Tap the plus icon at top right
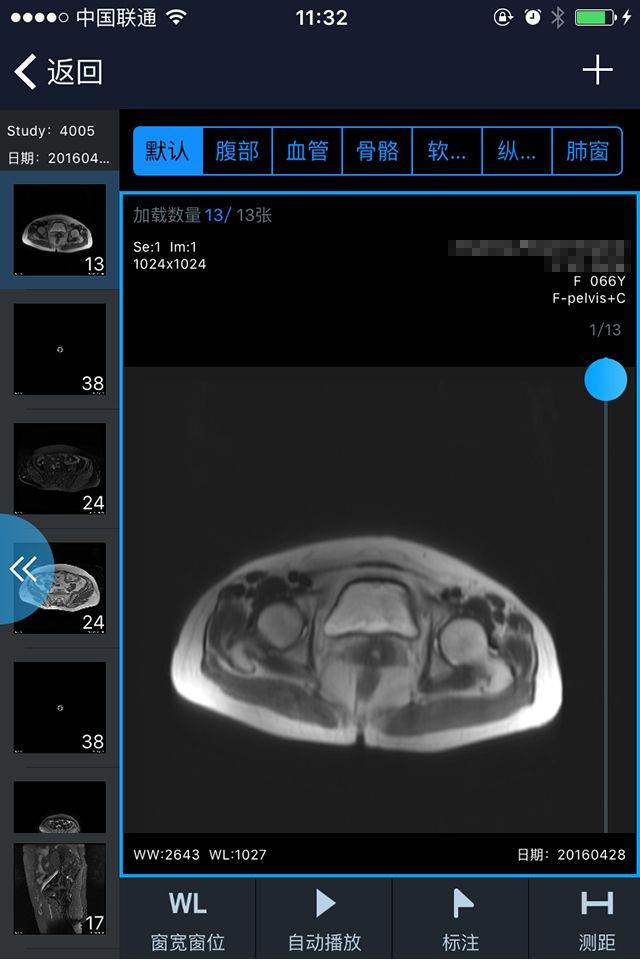 (597, 70)
